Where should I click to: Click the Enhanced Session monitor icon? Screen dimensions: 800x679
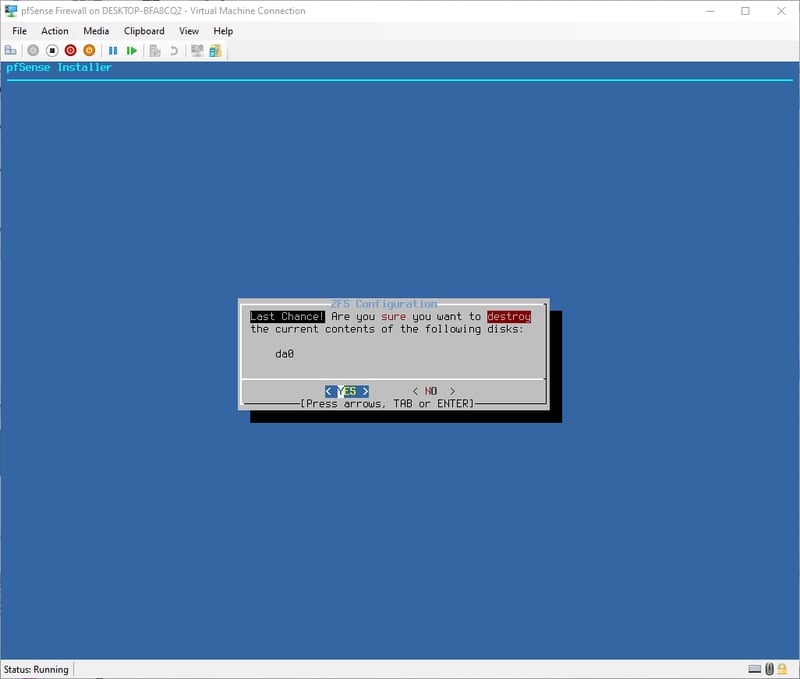tap(197, 50)
